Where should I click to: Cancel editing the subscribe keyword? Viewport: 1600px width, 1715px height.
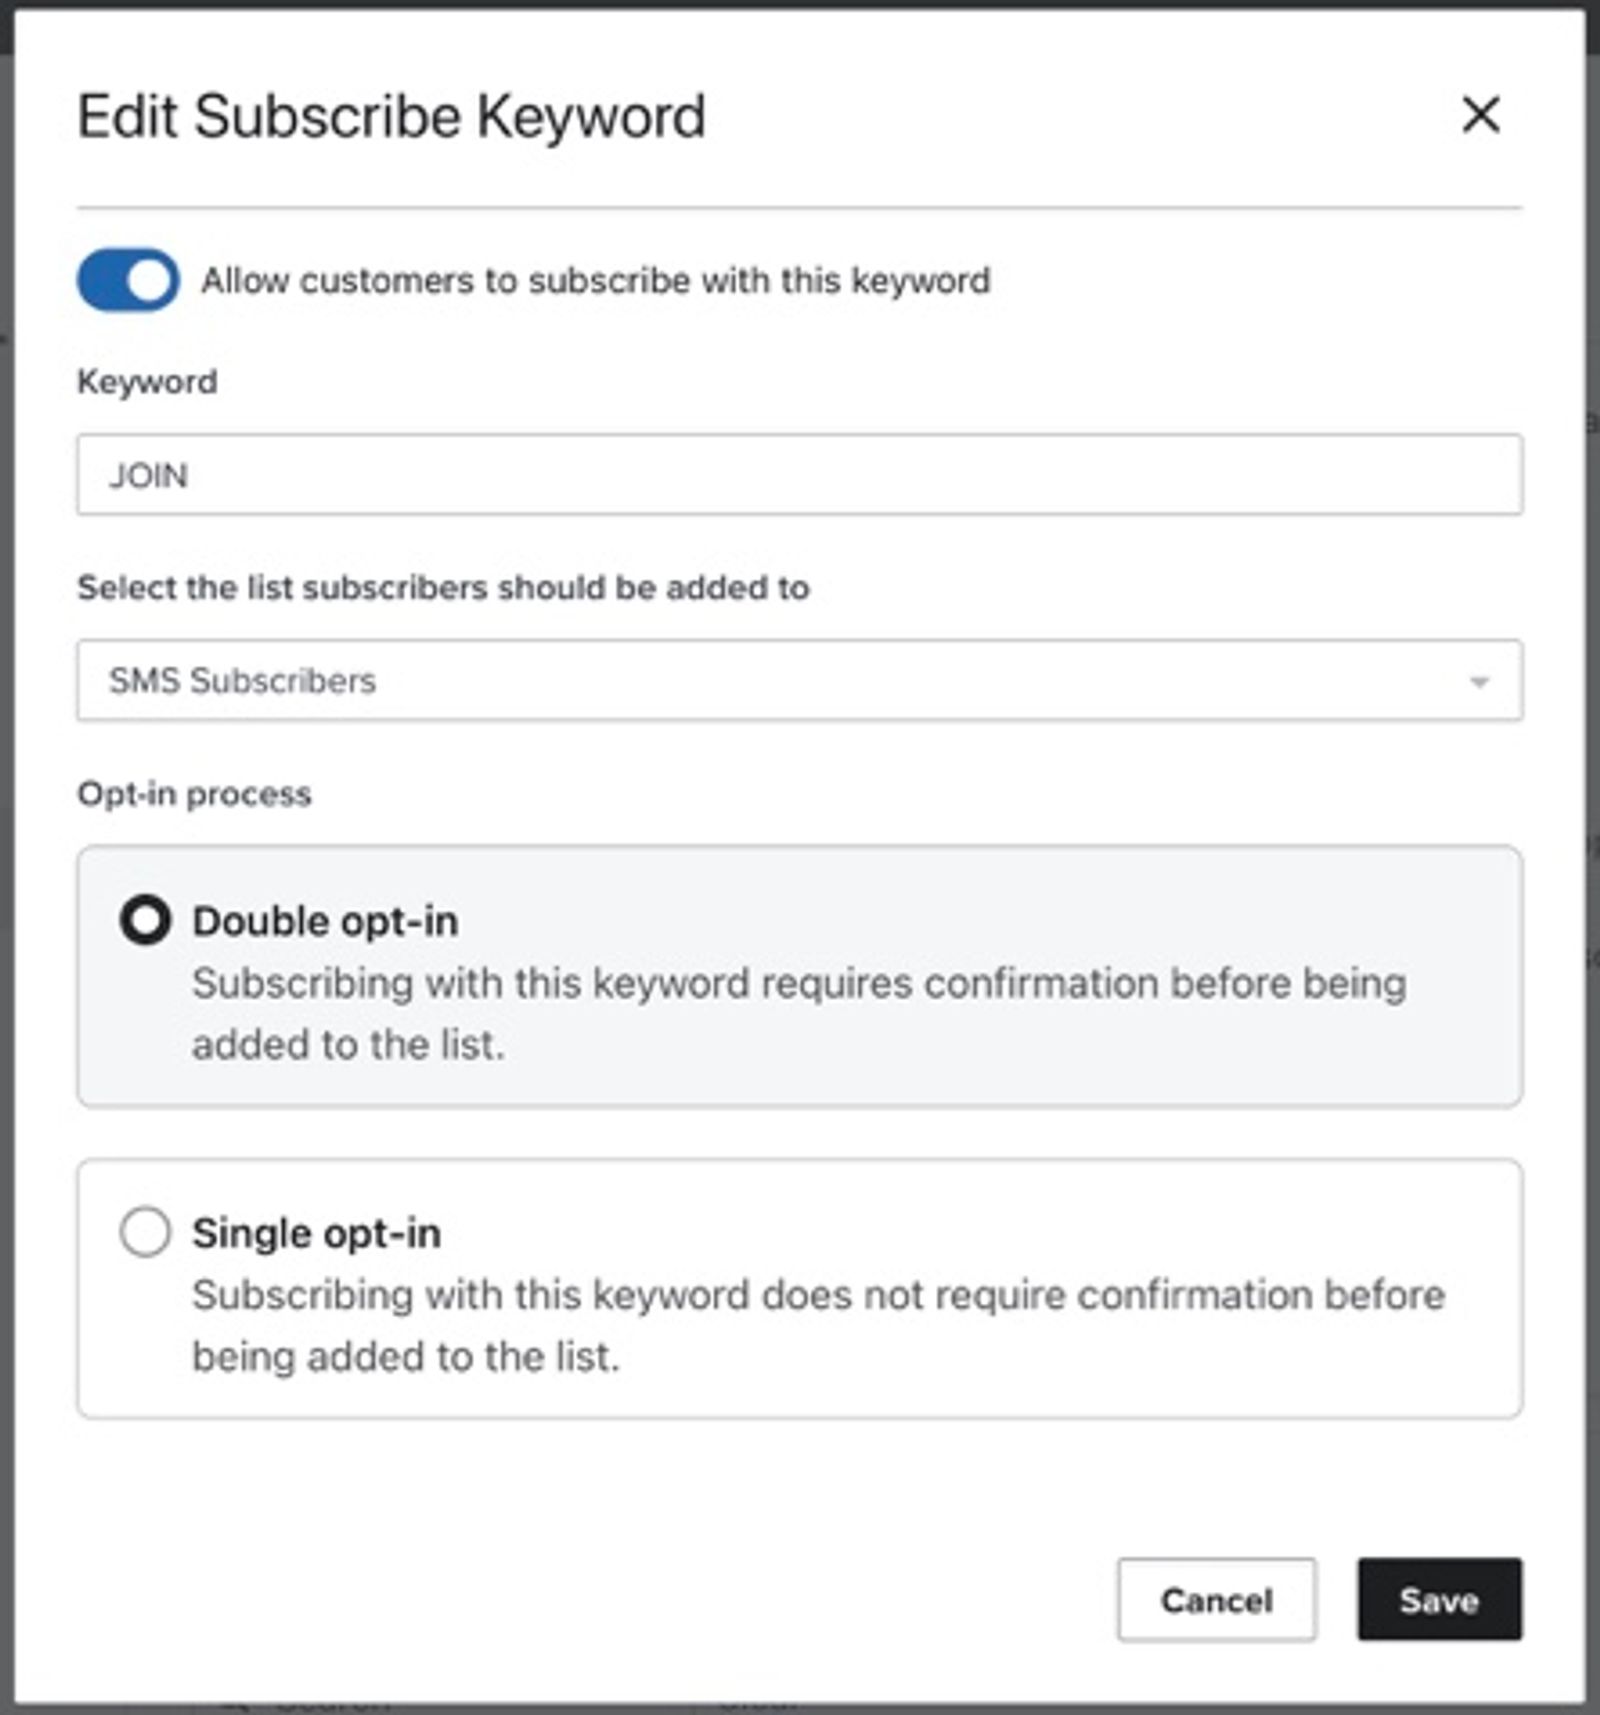pos(1216,1600)
